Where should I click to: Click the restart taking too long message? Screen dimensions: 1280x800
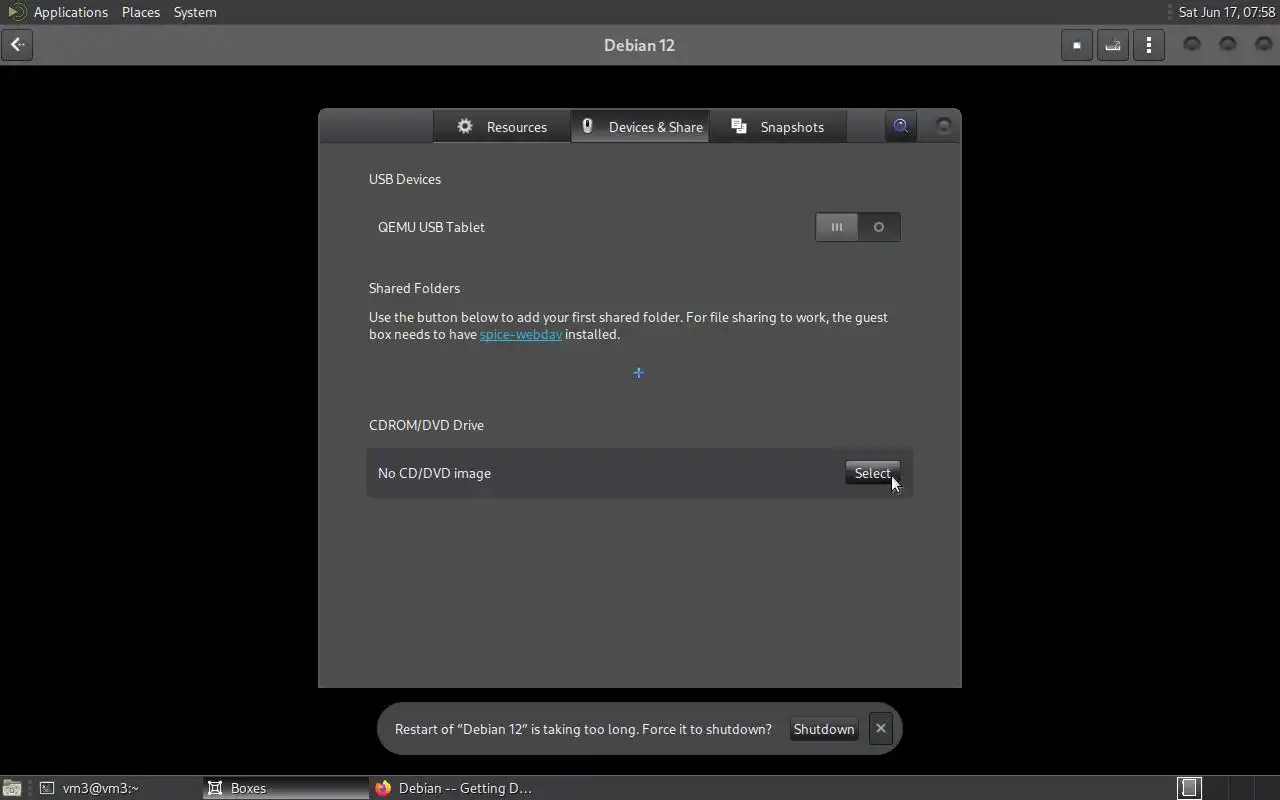583,729
